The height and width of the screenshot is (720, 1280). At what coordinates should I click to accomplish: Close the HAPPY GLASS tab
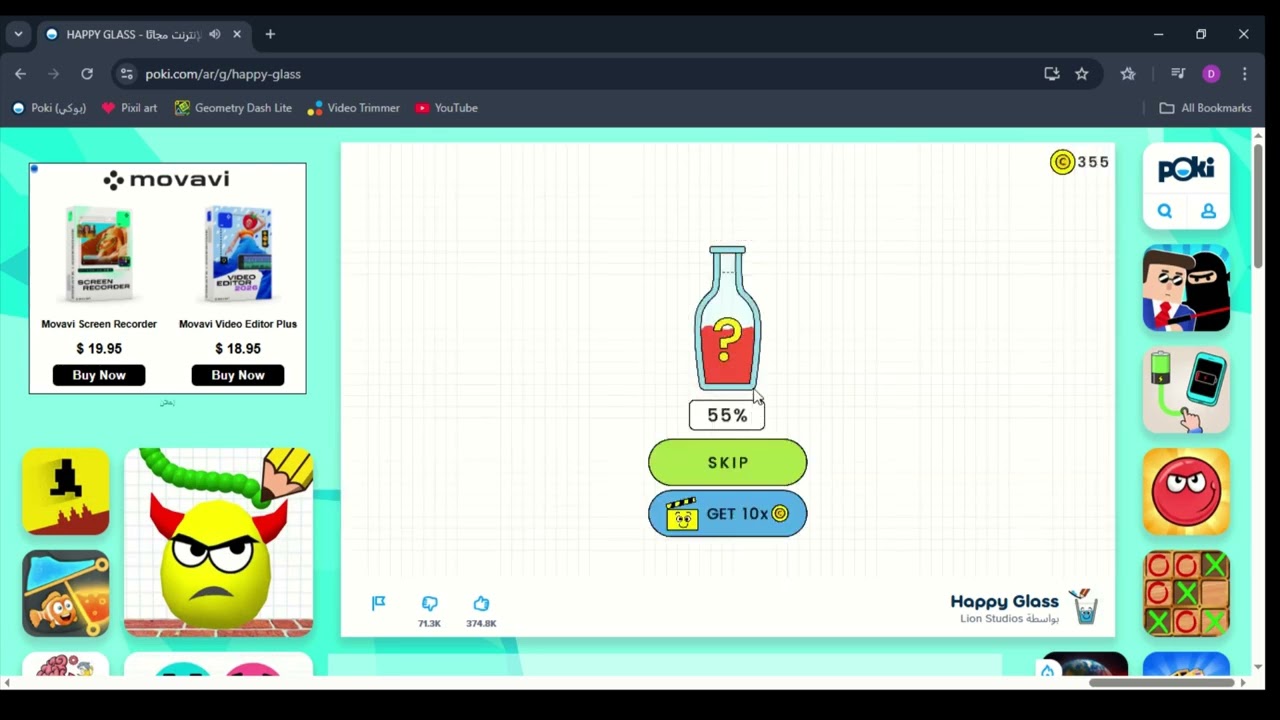237,34
